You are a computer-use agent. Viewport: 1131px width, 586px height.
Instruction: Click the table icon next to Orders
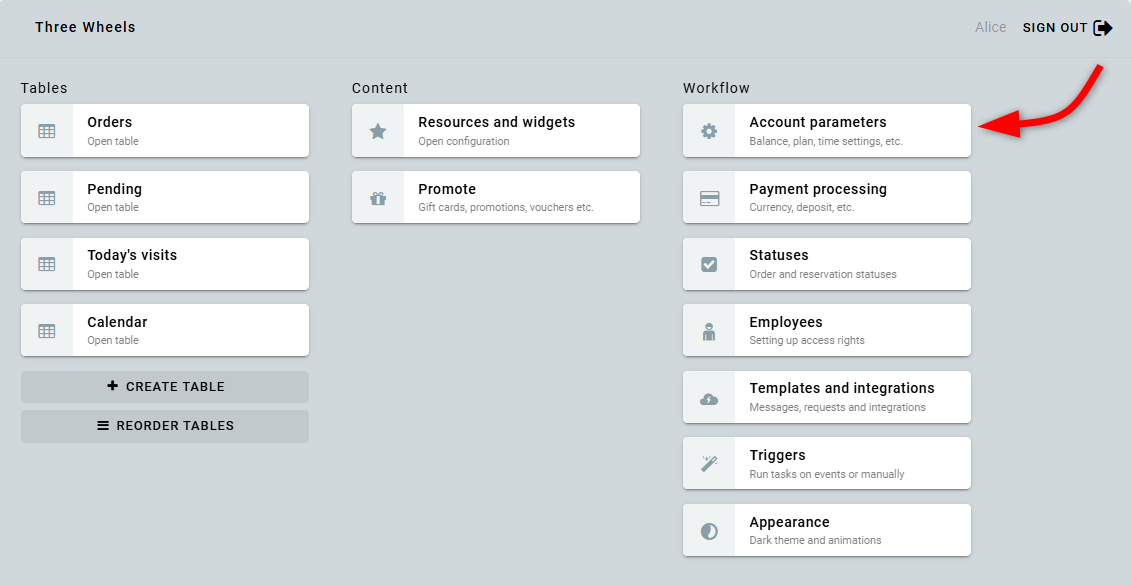[47, 131]
